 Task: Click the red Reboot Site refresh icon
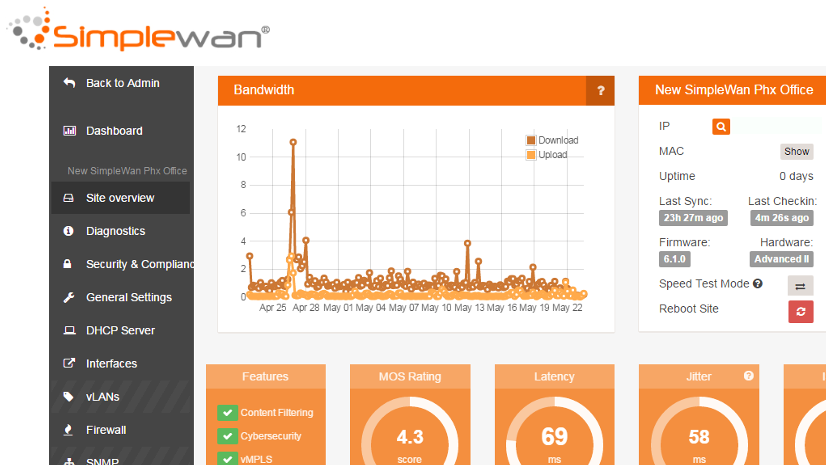click(800, 311)
